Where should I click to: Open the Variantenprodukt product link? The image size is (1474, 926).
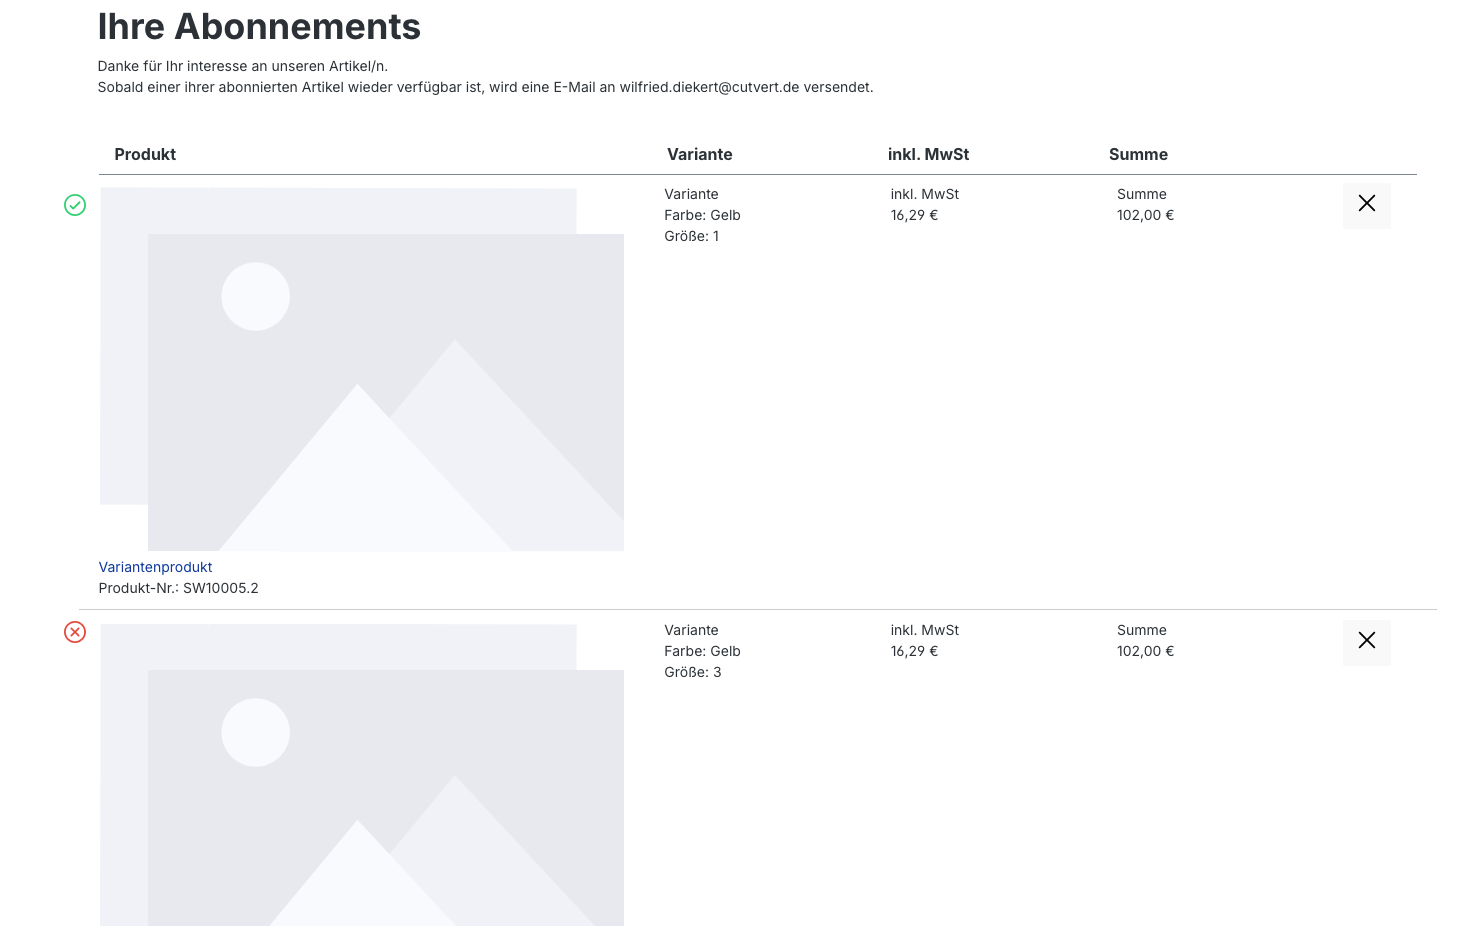click(x=155, y=567)
